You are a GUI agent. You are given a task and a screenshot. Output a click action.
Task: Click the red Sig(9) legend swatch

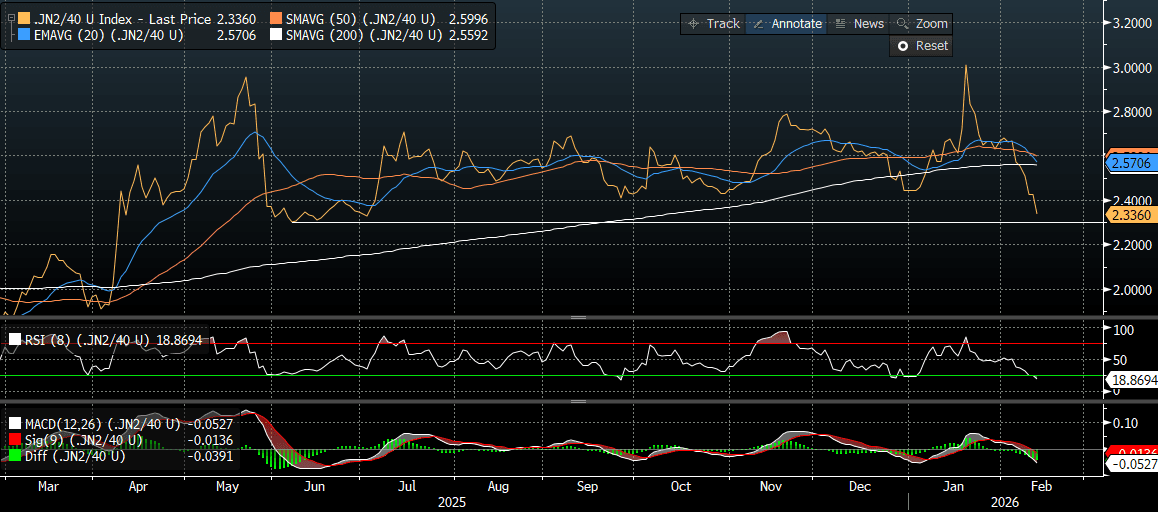tap(14, 440)
